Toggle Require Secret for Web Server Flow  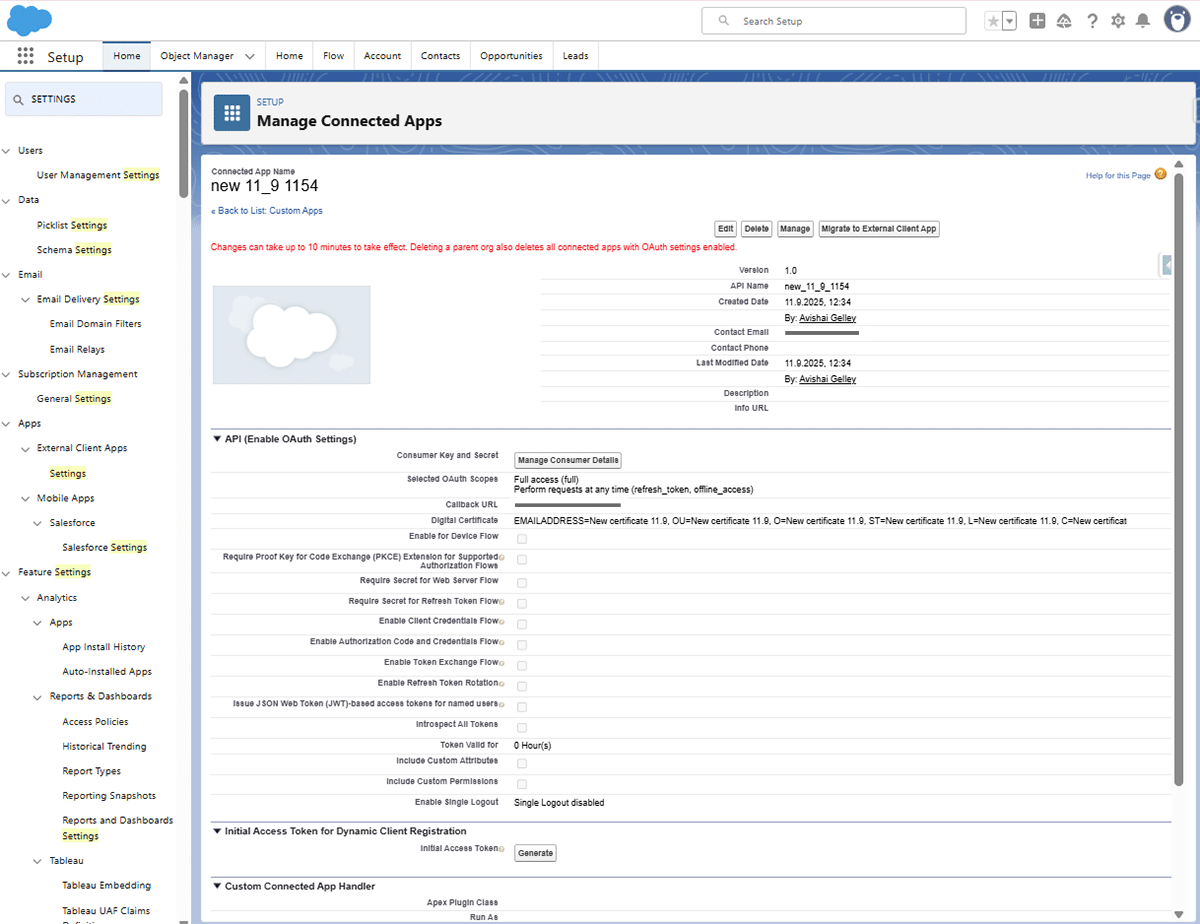[521, 582]
